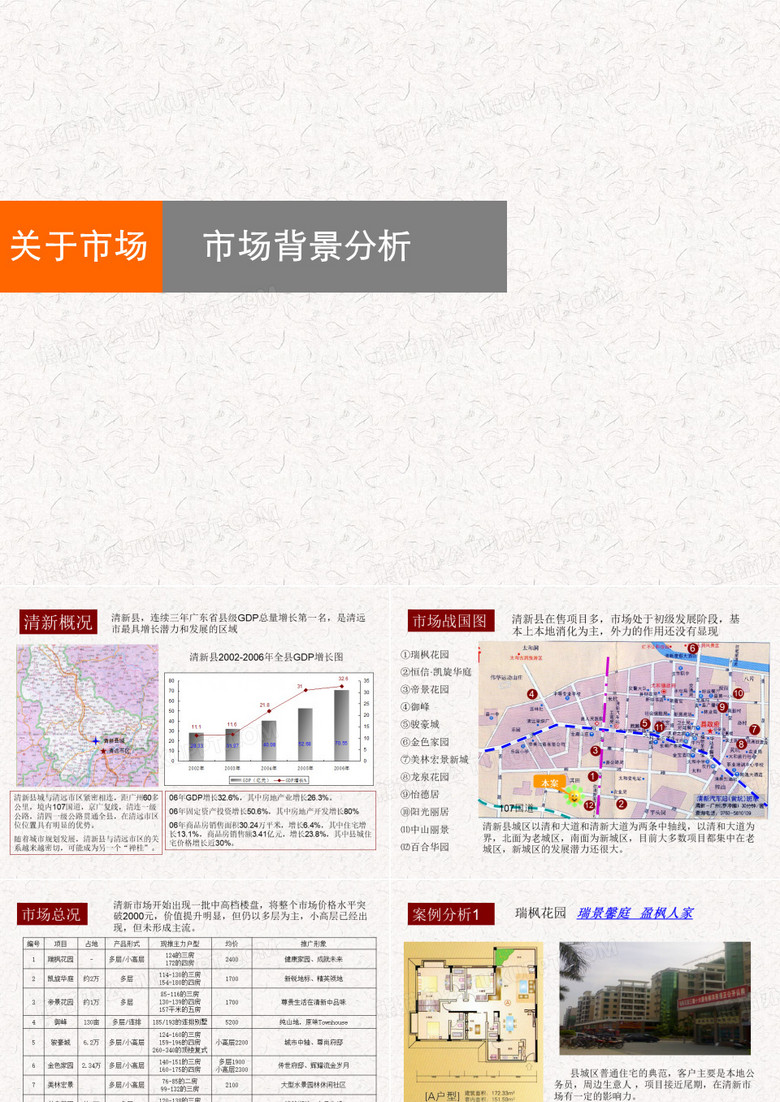780x1102 pixels.
Task: Click red map marker number 4
Action: point(532,694)
